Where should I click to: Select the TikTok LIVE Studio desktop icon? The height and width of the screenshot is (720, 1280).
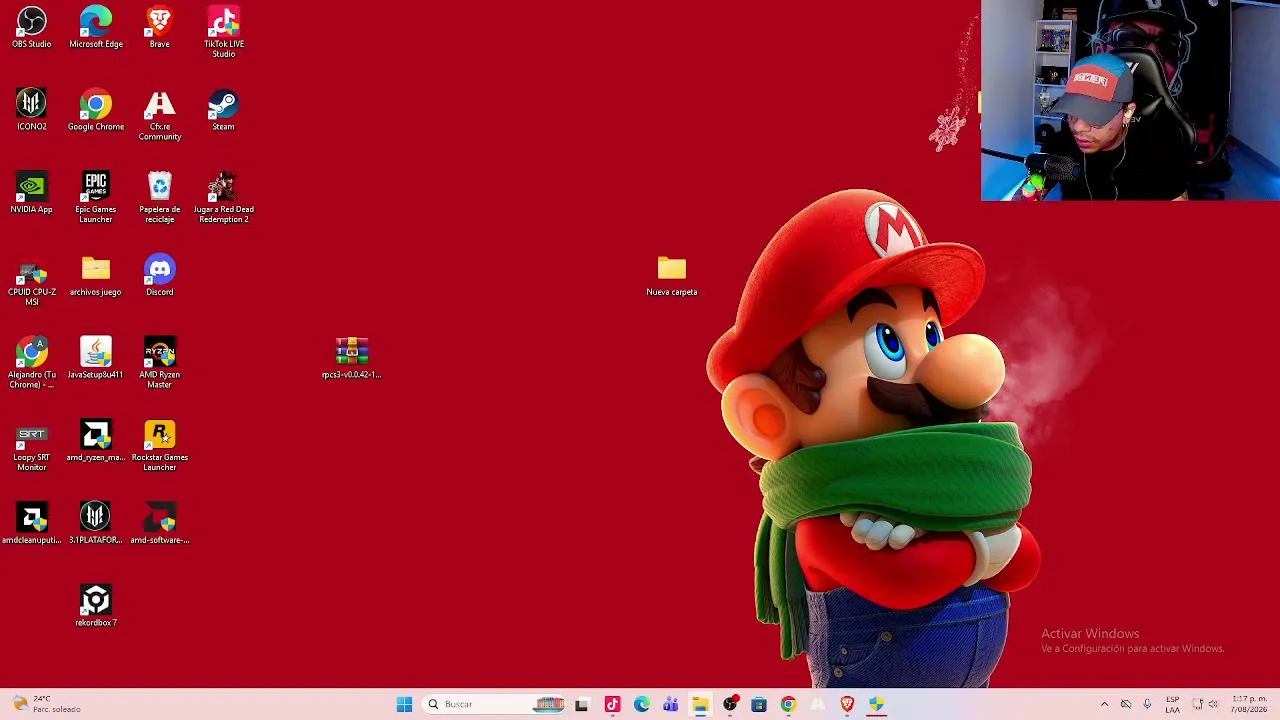point(224,32)
